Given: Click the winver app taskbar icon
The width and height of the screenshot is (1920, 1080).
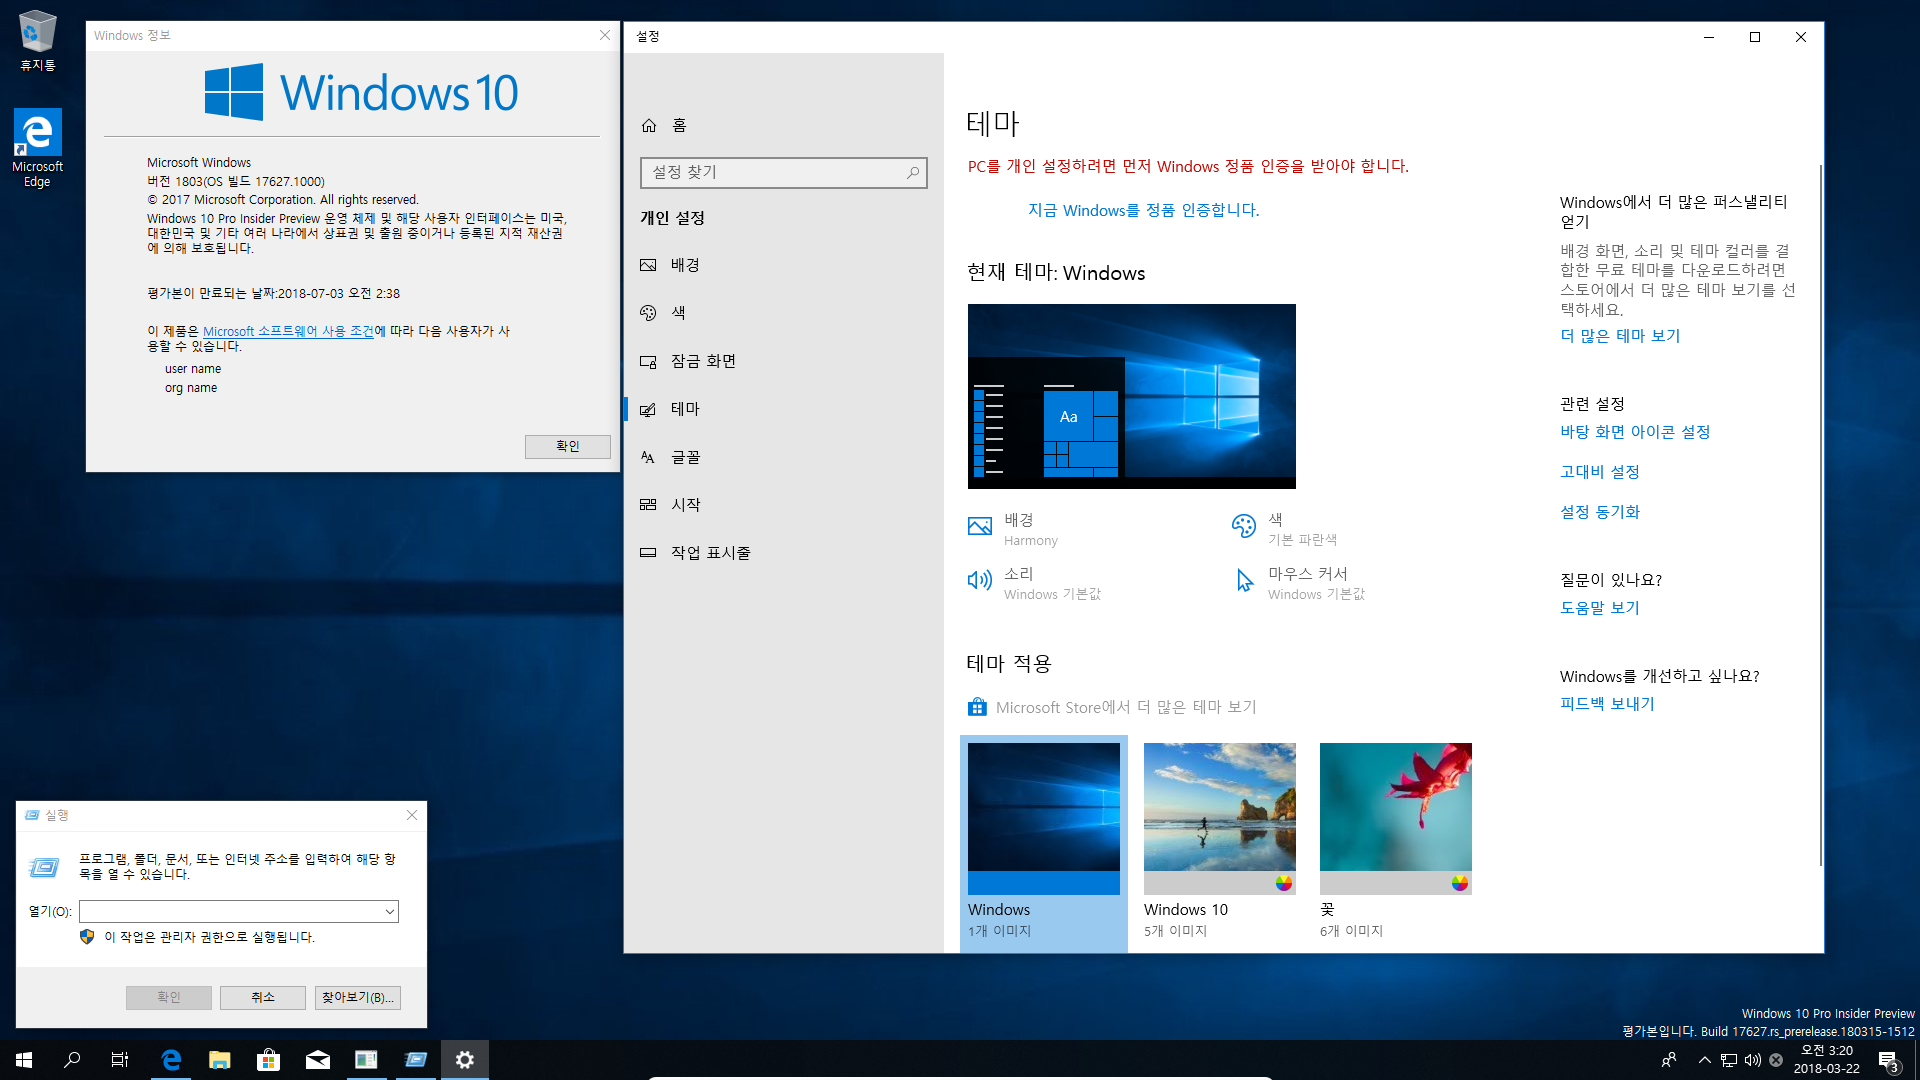Looking at the screenshot, I should coord(366,1060).
